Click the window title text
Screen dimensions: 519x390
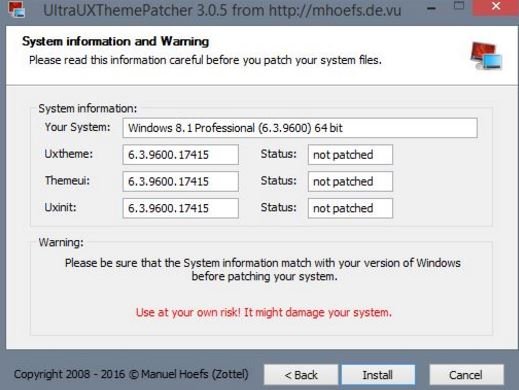(222, 10)
